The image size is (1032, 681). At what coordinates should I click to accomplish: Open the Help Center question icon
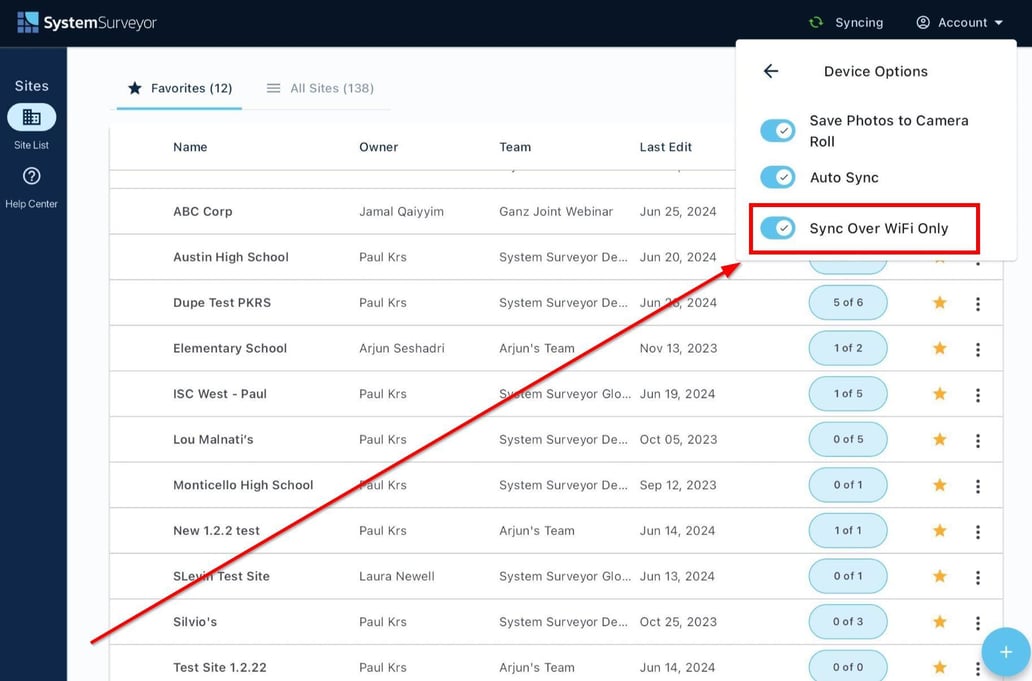(31, 176)
